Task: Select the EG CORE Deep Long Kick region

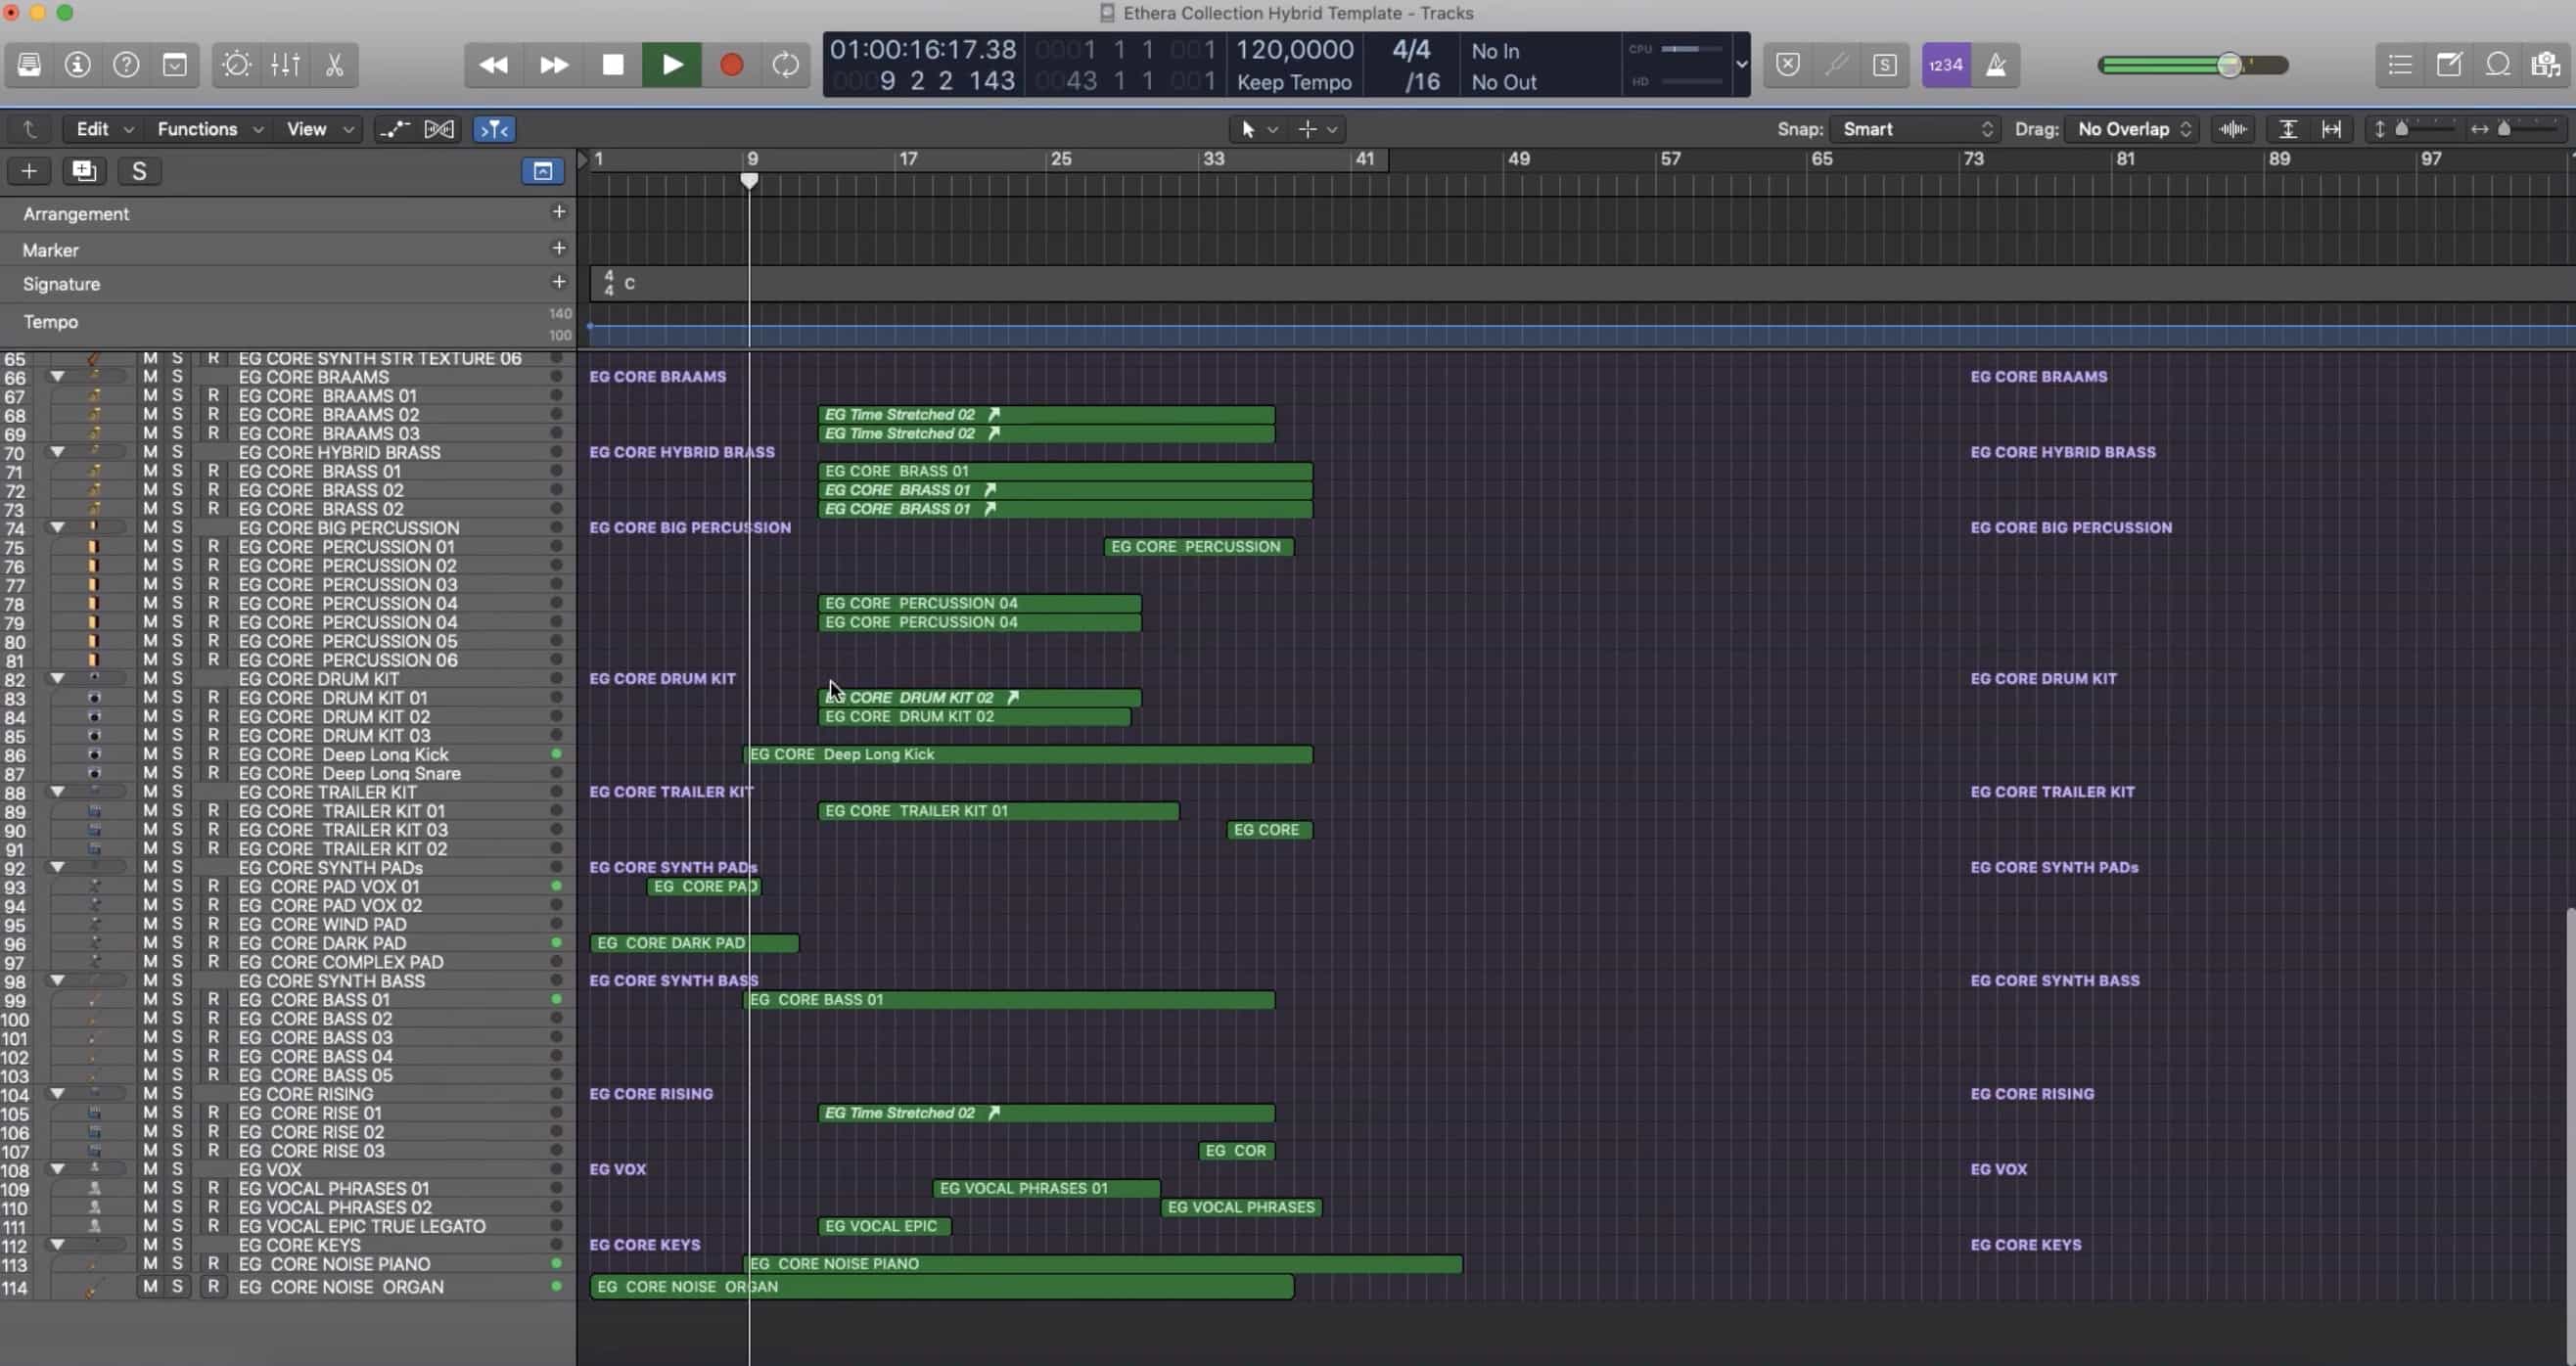Action: (x=1030, y=755)
